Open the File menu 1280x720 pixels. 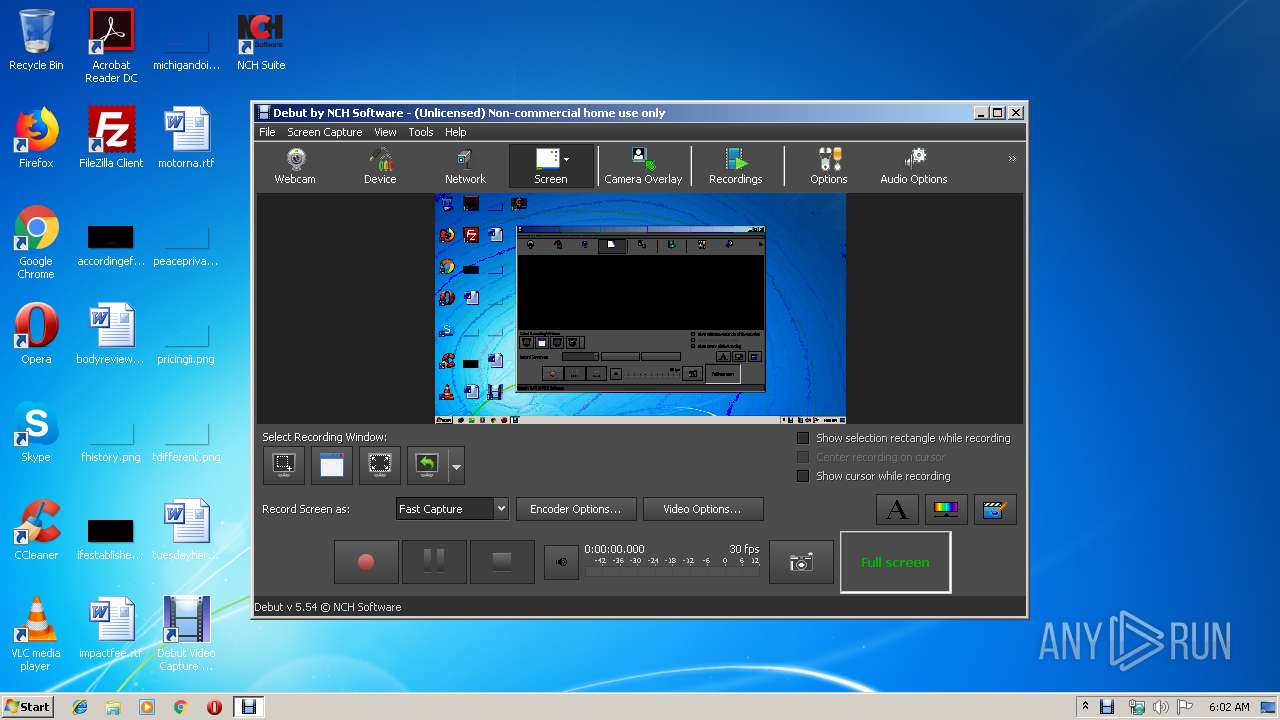tap(267, 132)
